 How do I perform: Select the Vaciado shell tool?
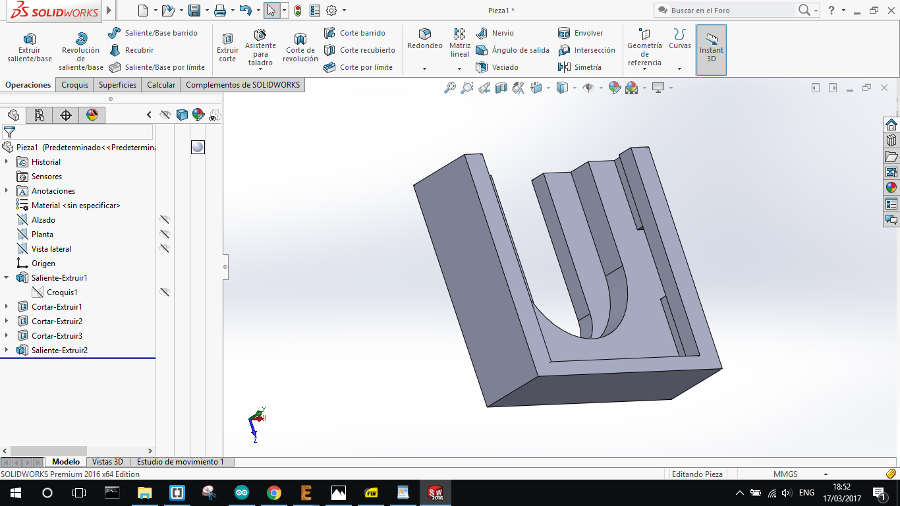point(497,67)
